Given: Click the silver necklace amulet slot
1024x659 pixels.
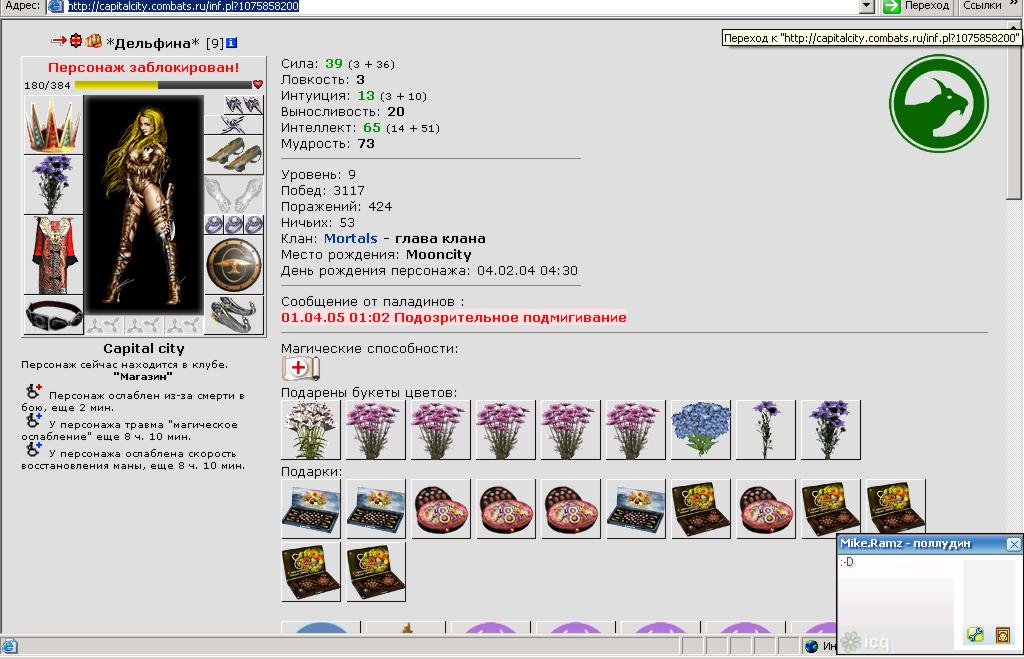Looking at the screenshot, I should point(234,125).
